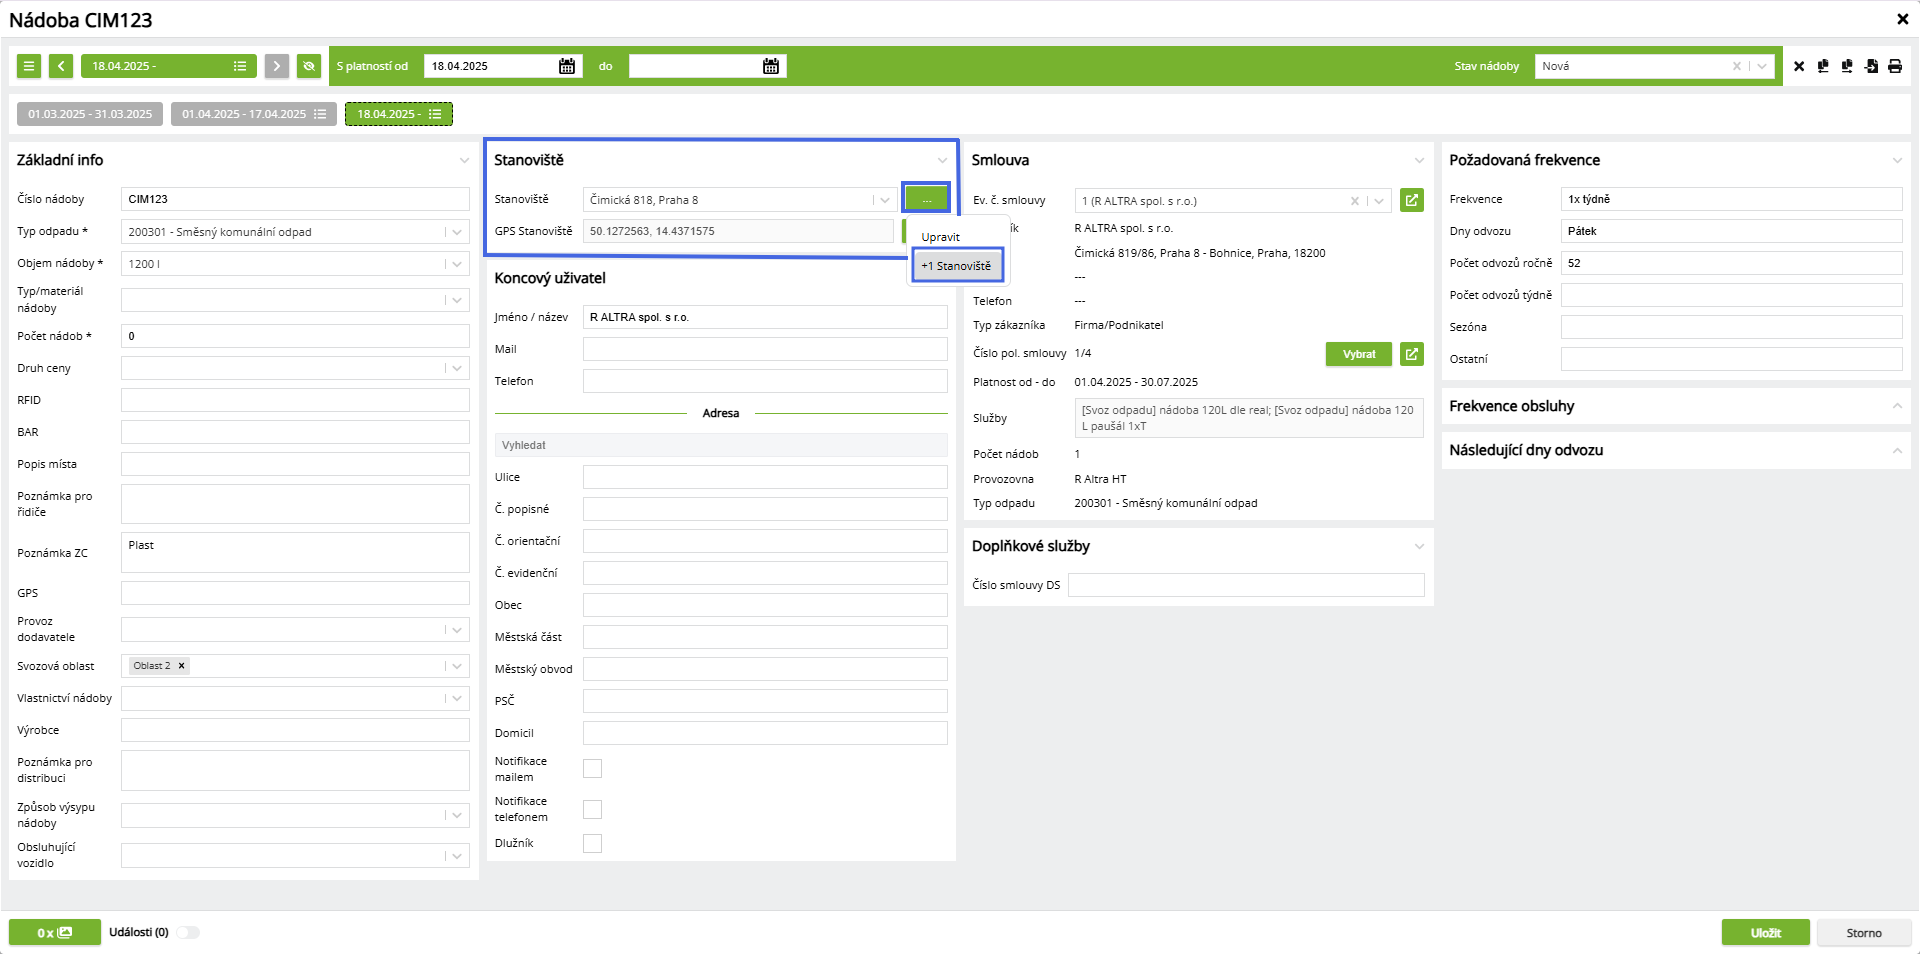Tick the 'Dlužník' checkbox
Screen dimensions: 1920x954
(x=592, y=843)
